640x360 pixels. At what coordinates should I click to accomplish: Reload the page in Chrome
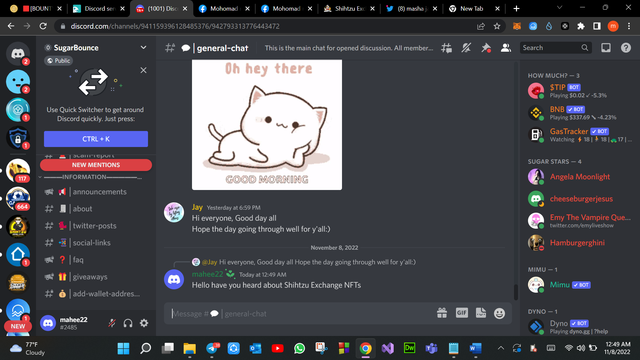43,26
